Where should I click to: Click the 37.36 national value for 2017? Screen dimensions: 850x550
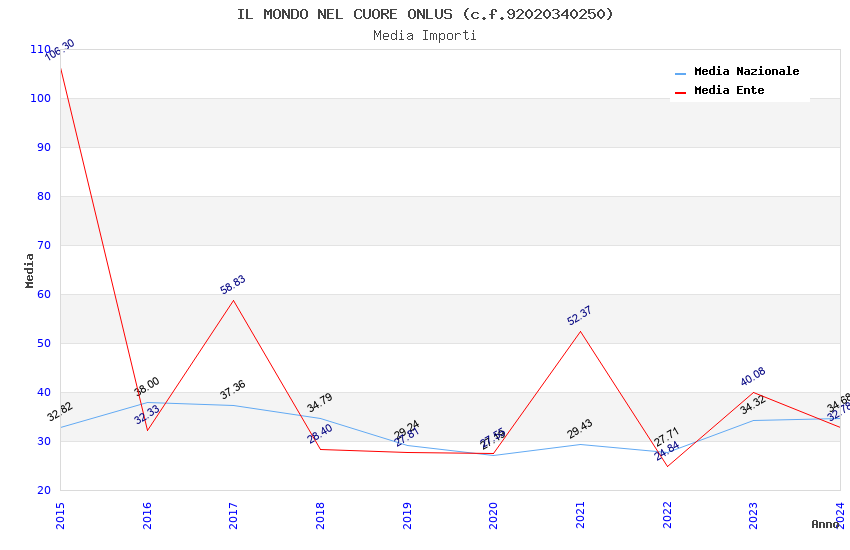(x=233, y=390)
